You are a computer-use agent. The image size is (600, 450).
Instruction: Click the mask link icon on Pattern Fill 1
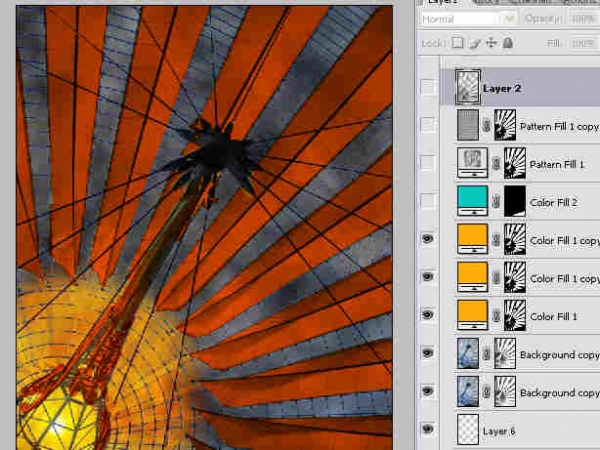pos(496,164)
